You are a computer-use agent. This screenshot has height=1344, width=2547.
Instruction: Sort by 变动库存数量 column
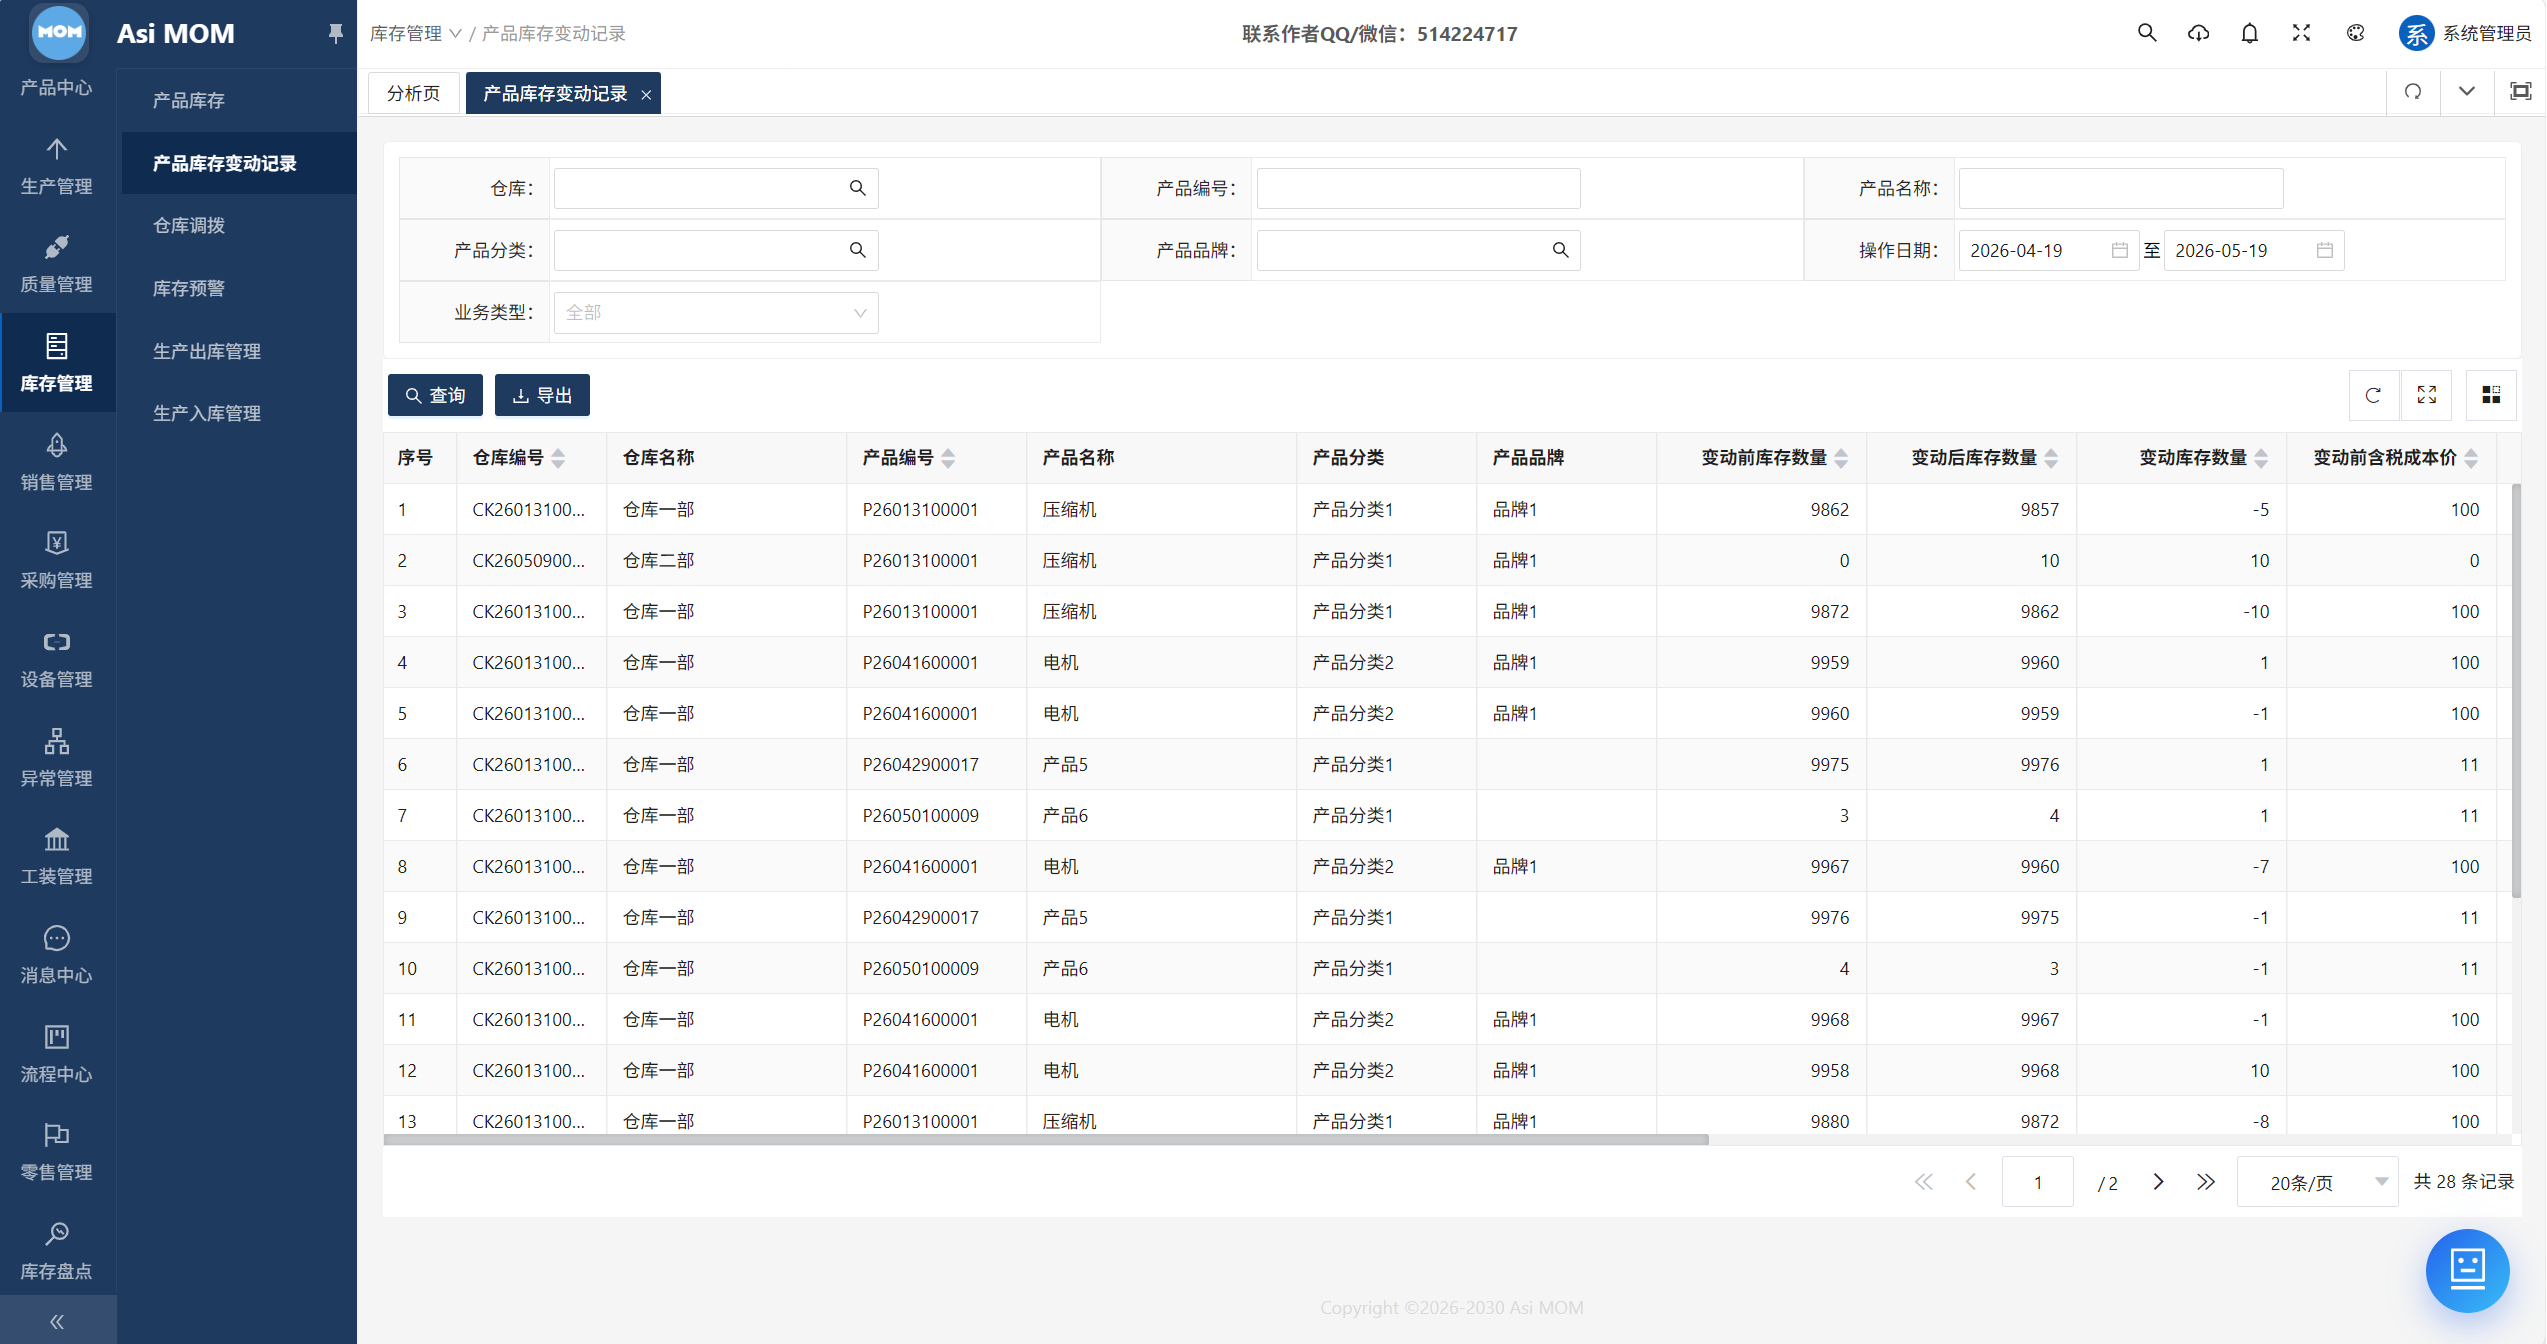(2261, 458)
